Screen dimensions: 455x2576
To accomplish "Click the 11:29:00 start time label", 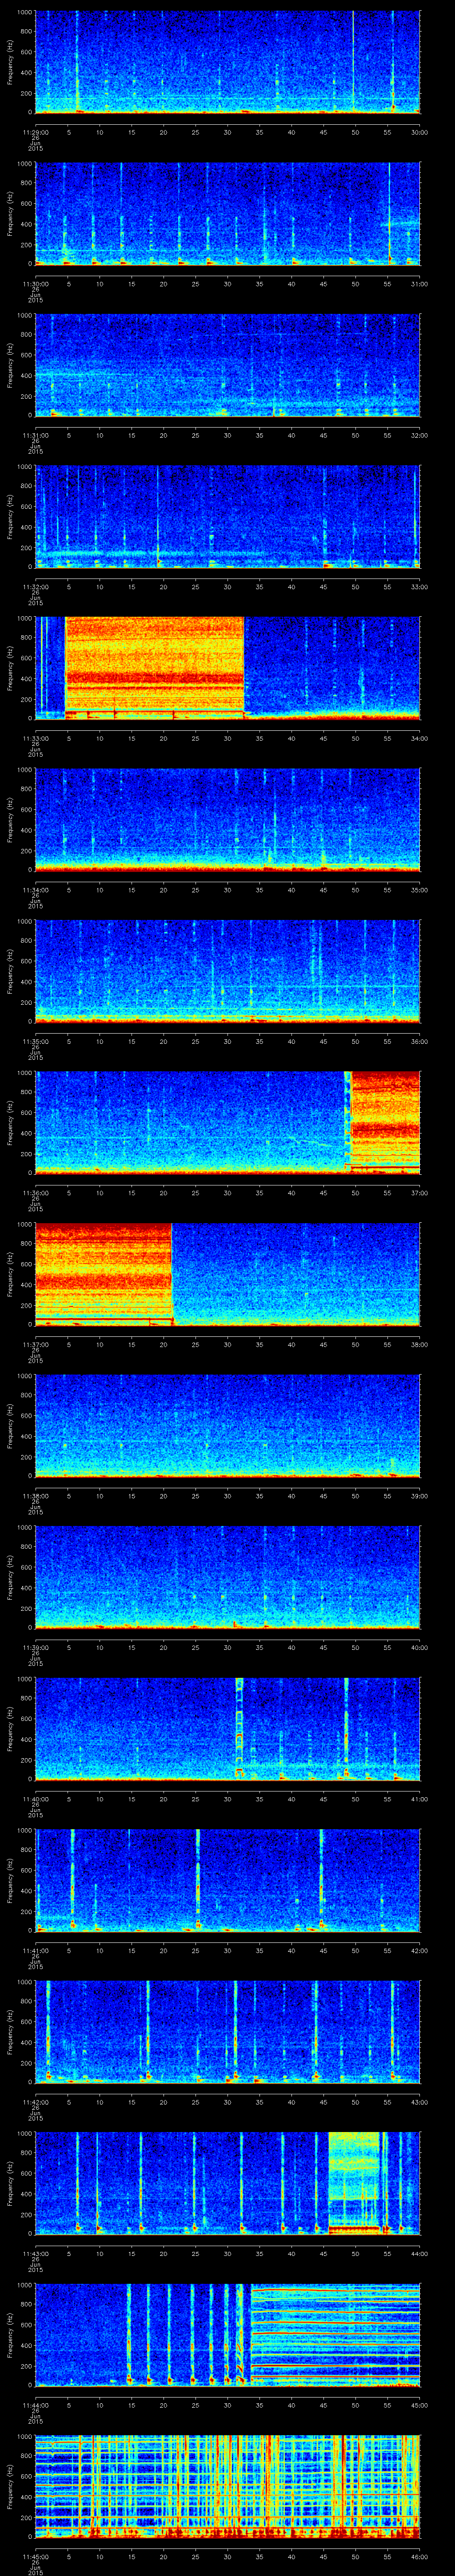I will click(x=35, y=132).
